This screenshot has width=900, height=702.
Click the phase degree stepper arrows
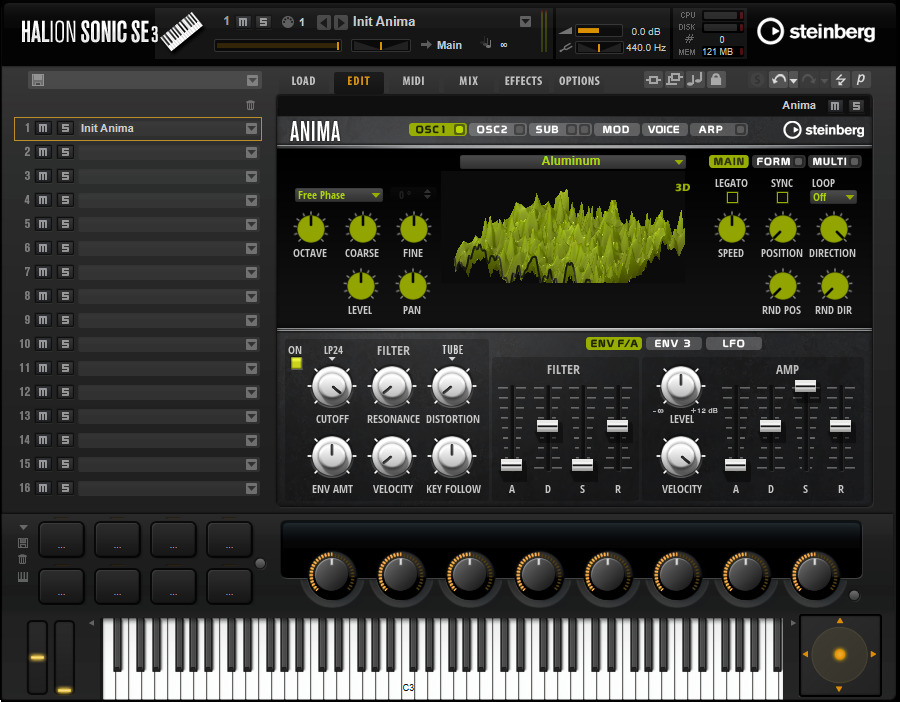(428, 195)
